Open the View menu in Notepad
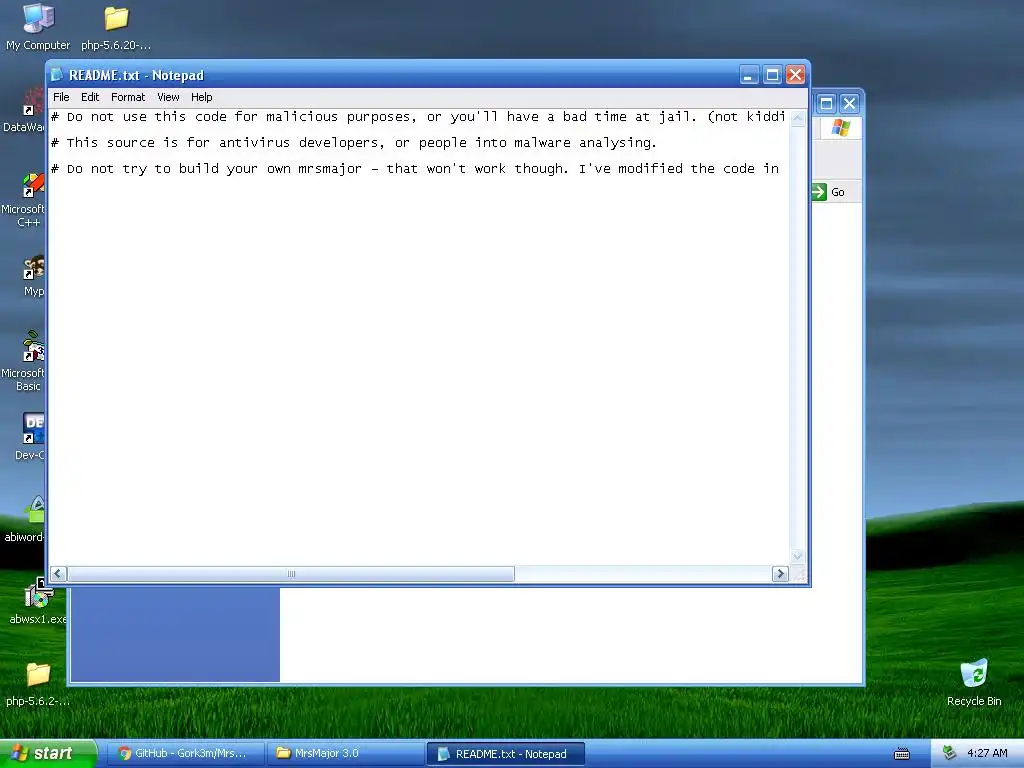The image size is (1024, 768). coord(168,97)
